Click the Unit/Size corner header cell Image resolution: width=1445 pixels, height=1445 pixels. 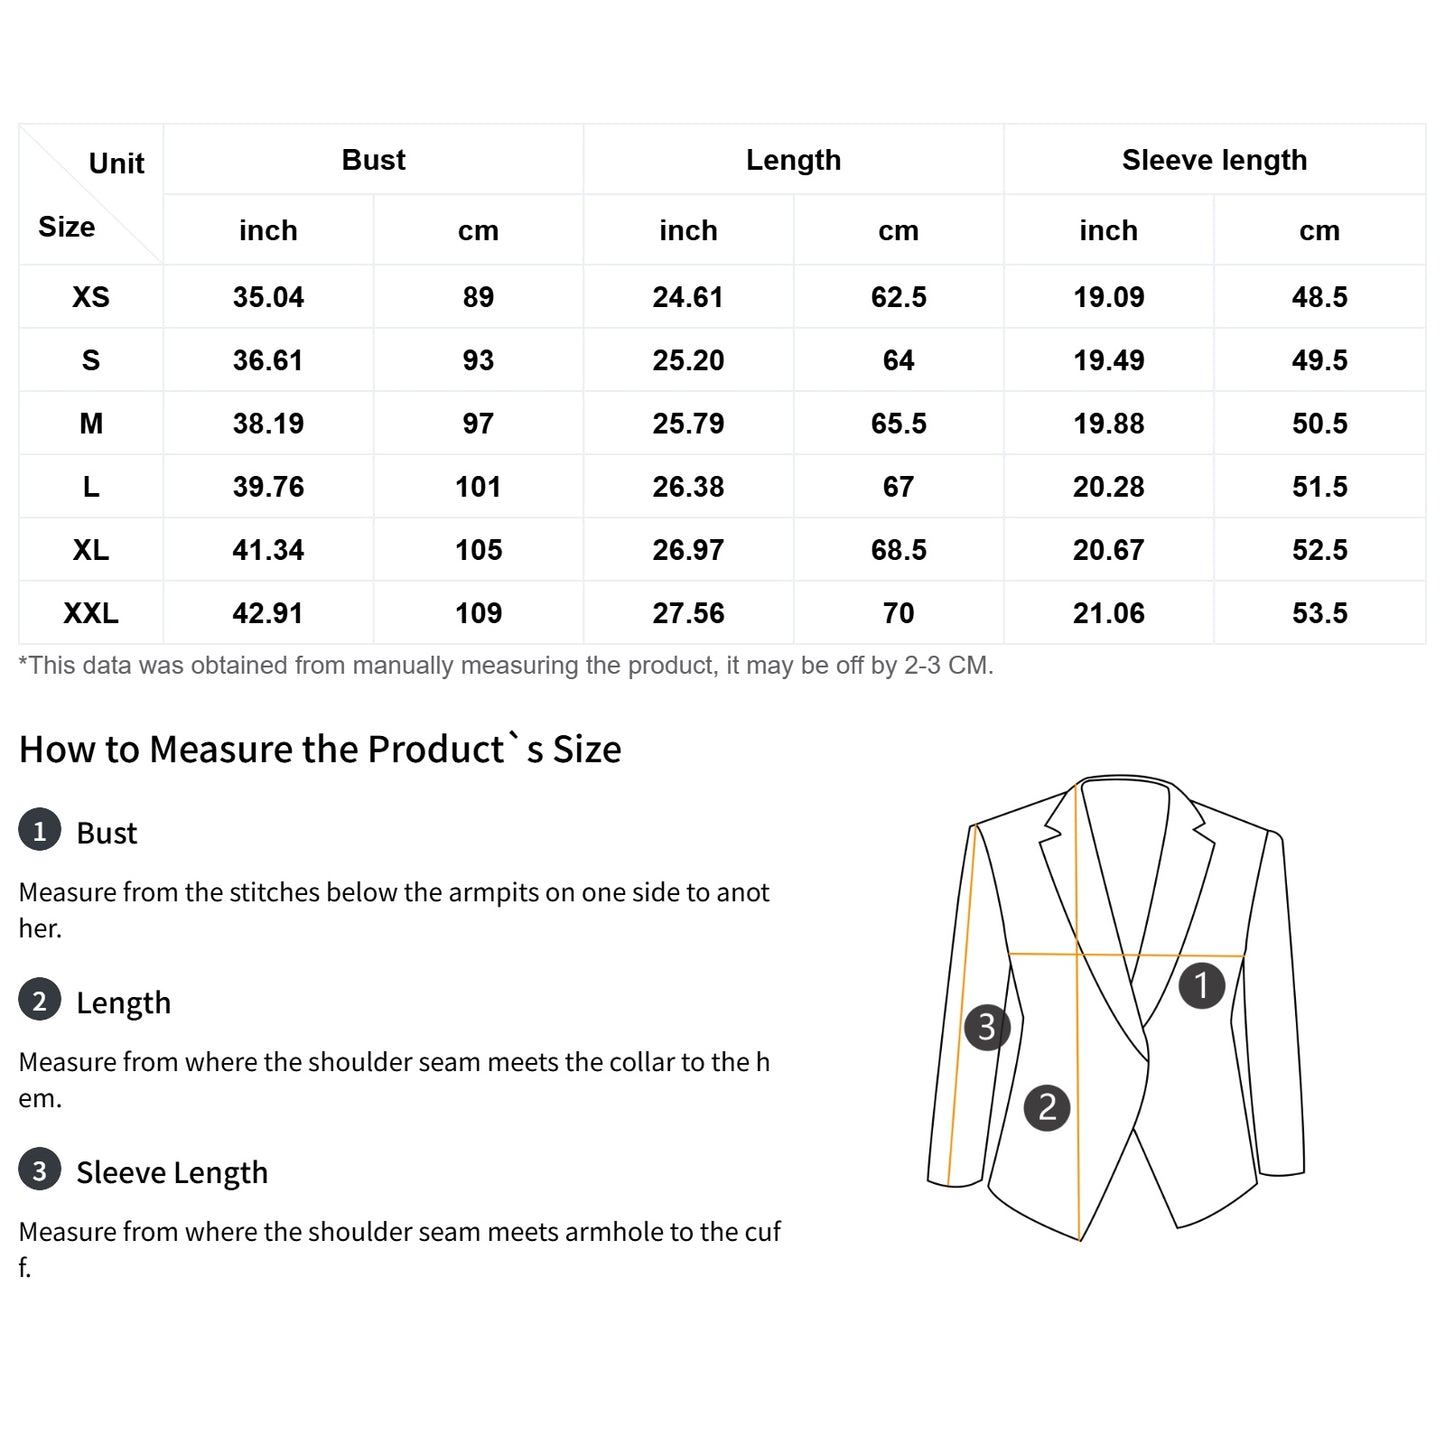click(91, 195)
